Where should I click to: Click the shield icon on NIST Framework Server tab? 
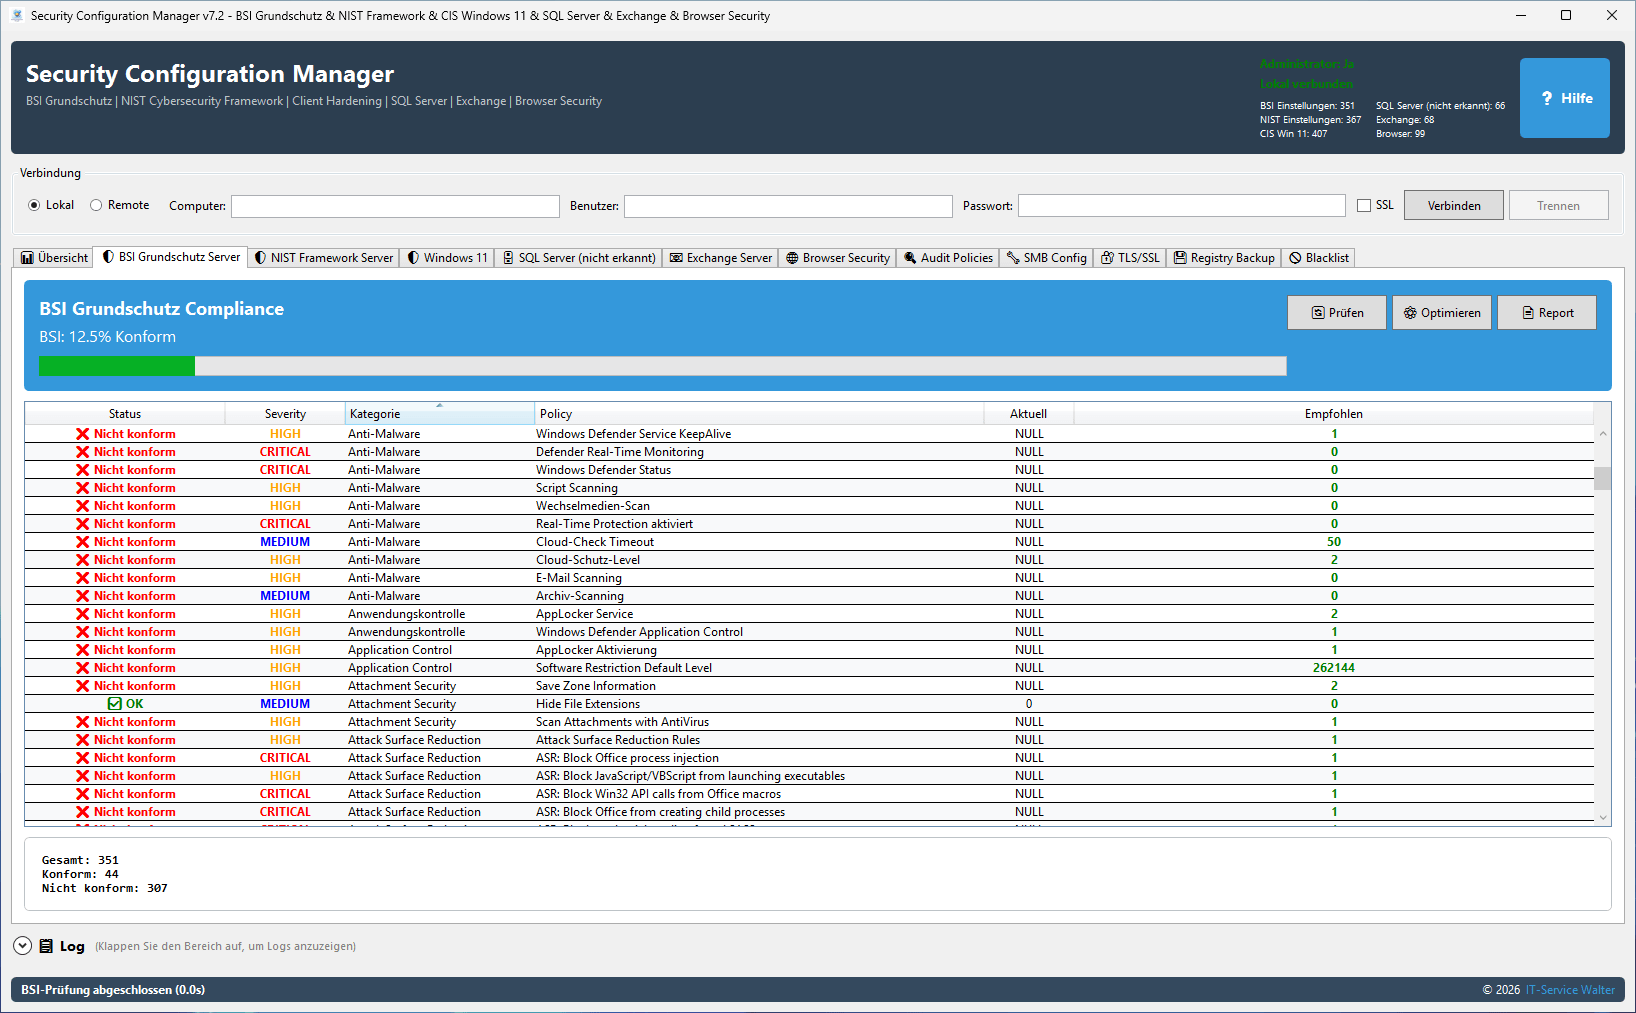(x=261, y=258)
